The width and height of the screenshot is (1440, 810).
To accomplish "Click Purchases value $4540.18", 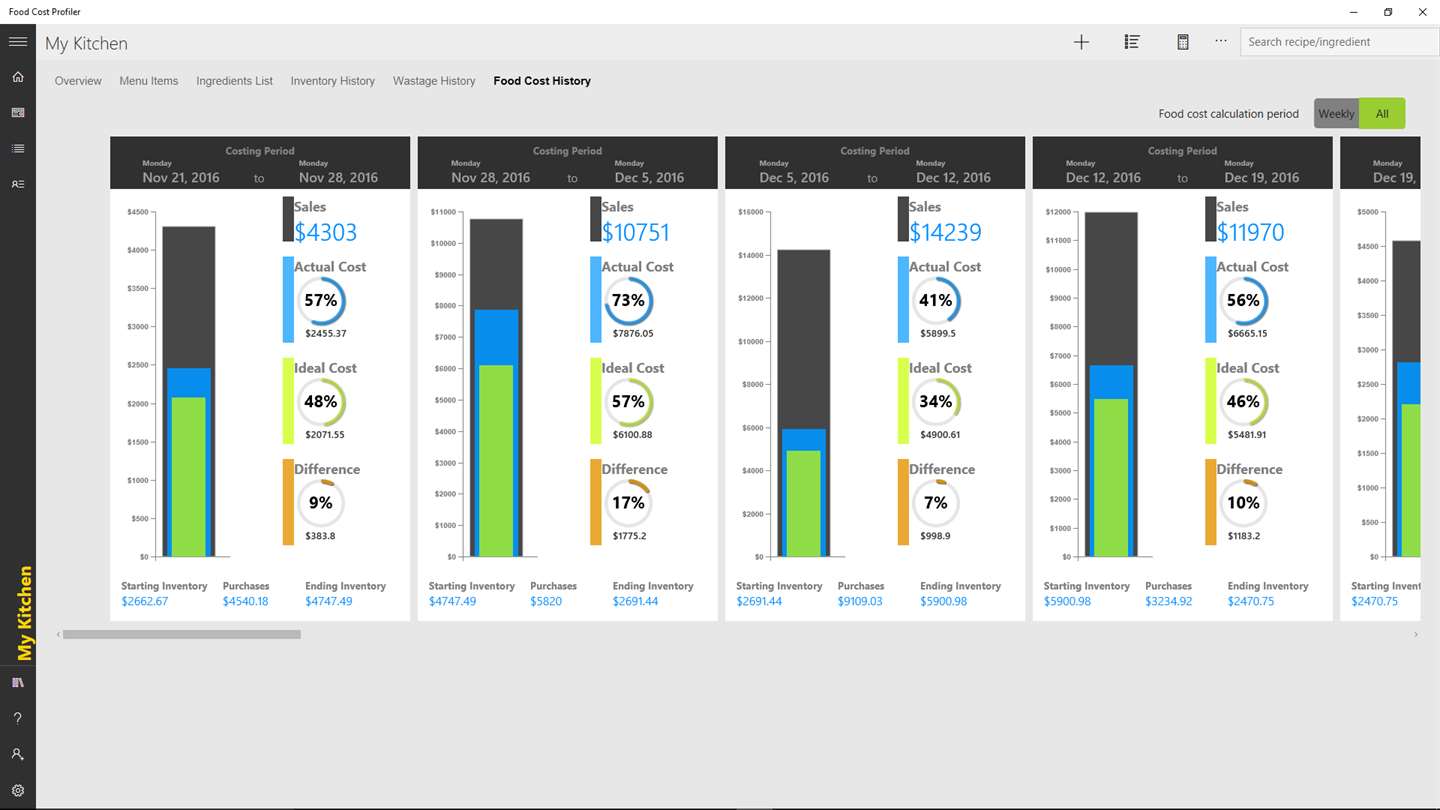I will [246, 602].
